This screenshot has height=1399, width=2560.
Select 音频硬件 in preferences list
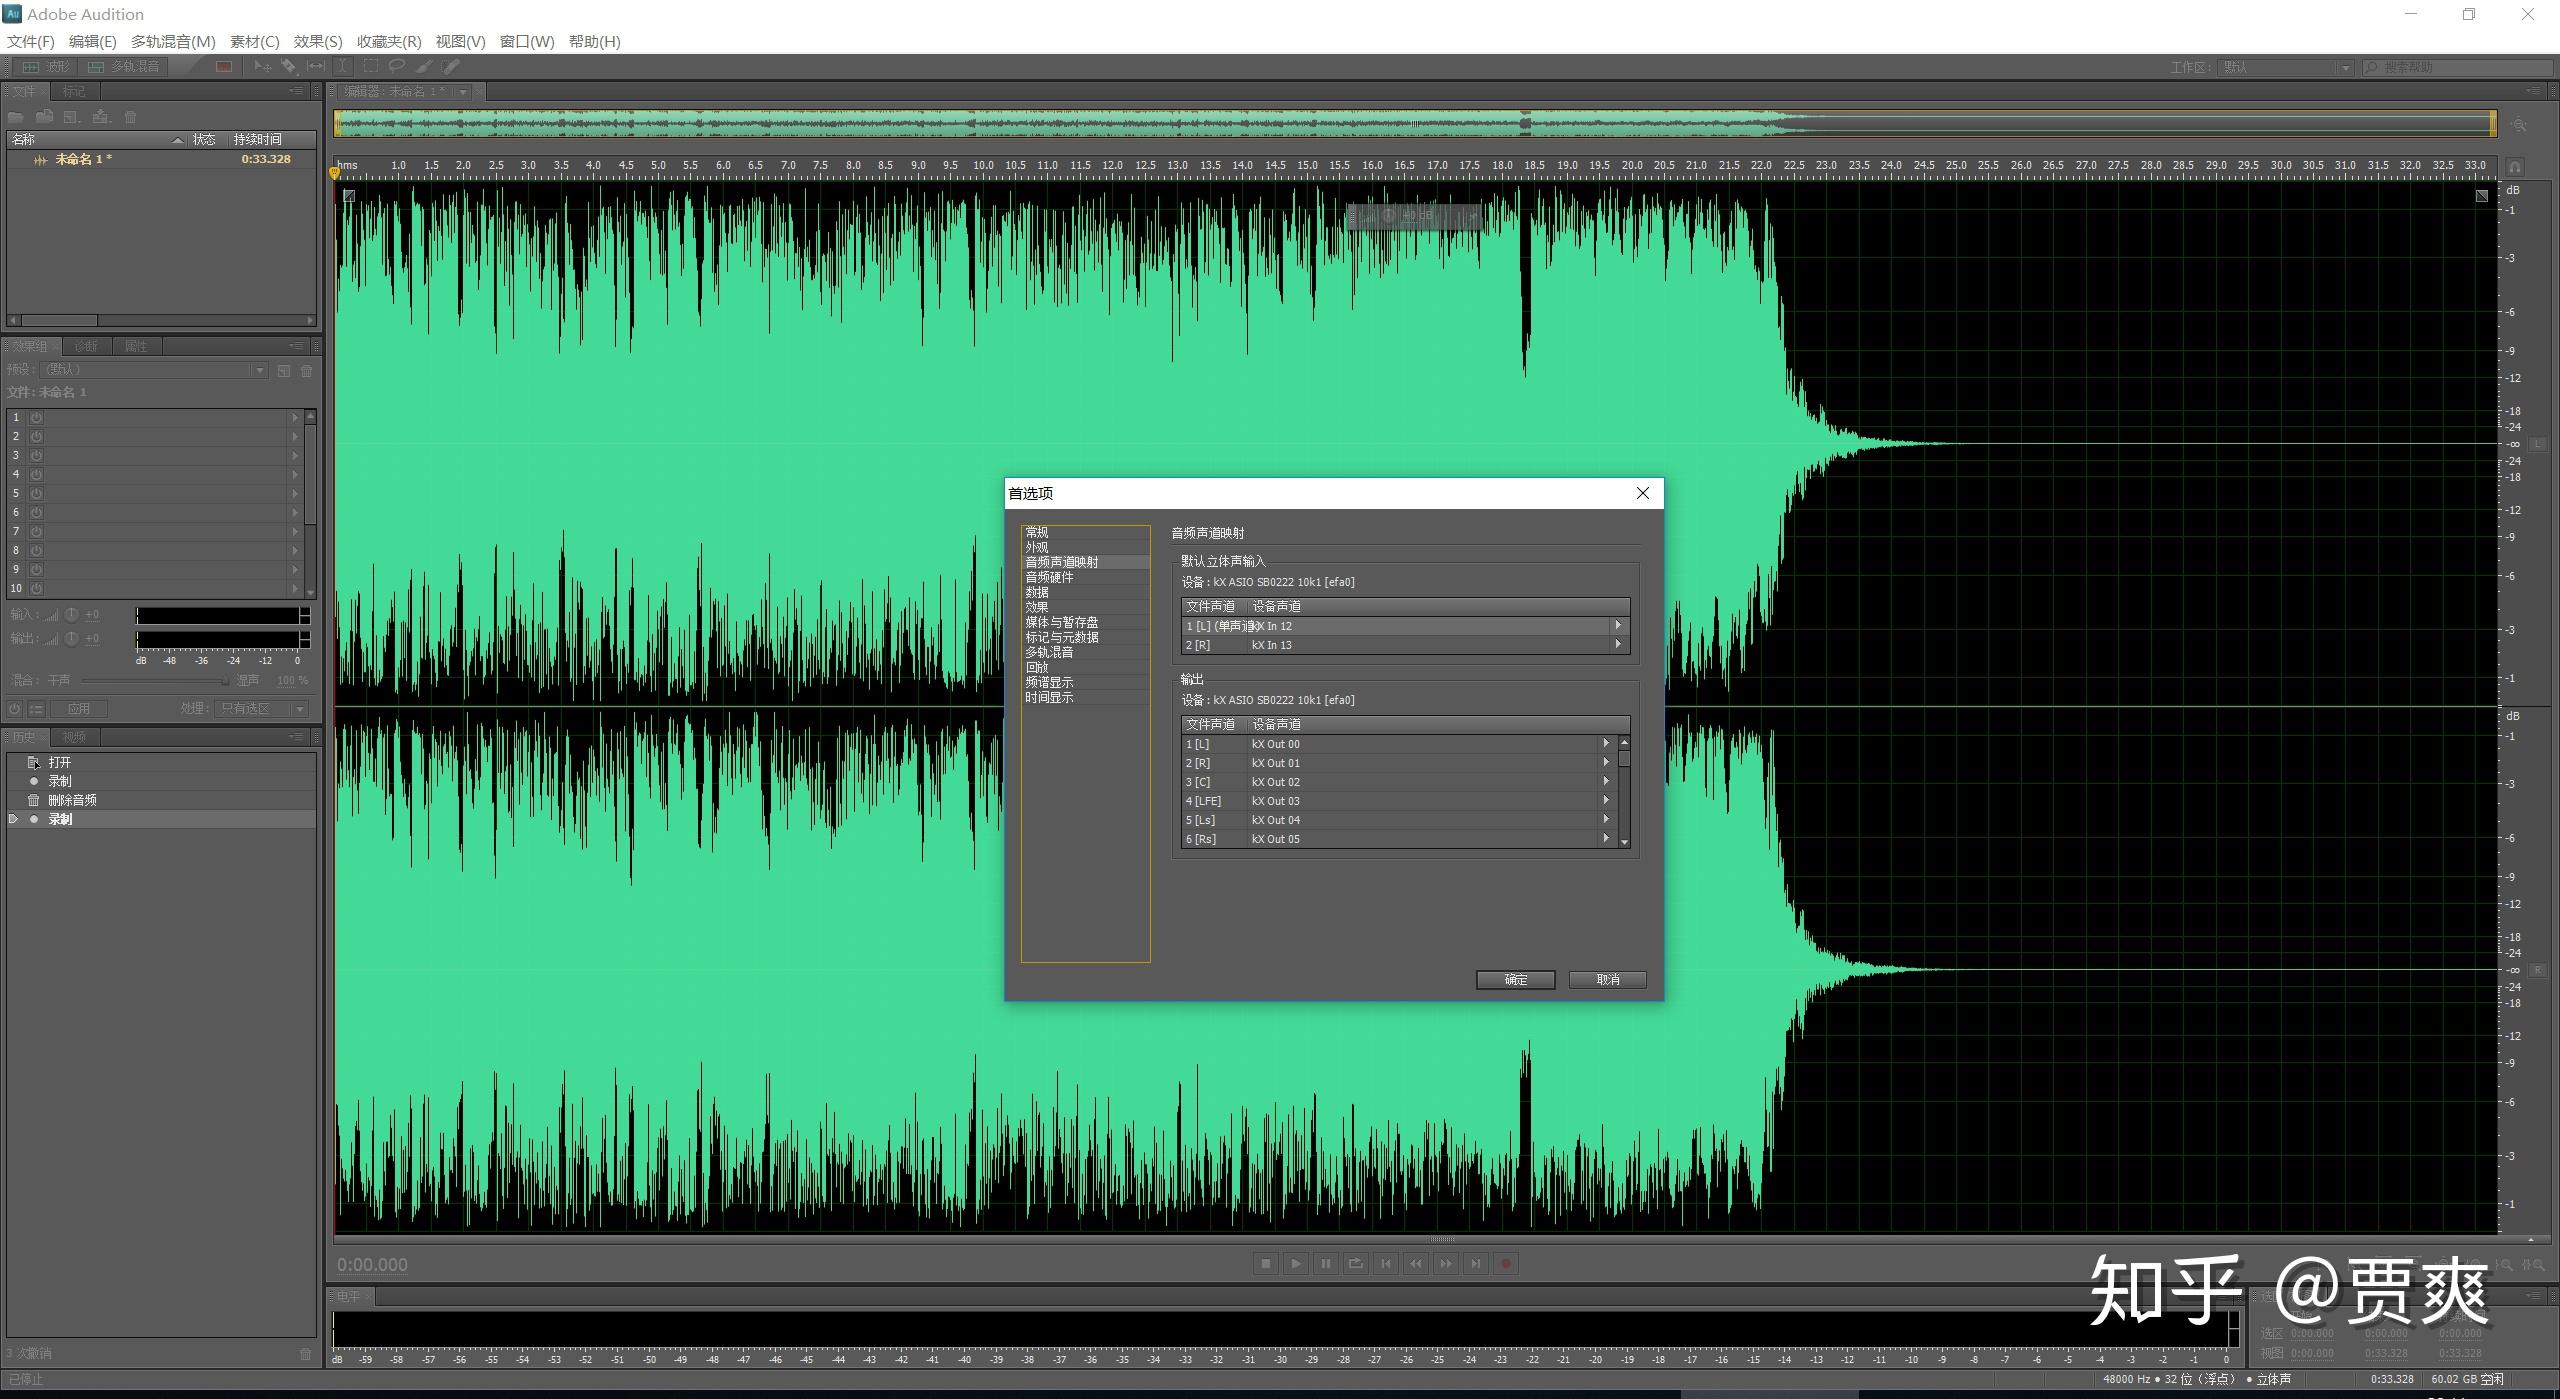[x=1086, y=577]
